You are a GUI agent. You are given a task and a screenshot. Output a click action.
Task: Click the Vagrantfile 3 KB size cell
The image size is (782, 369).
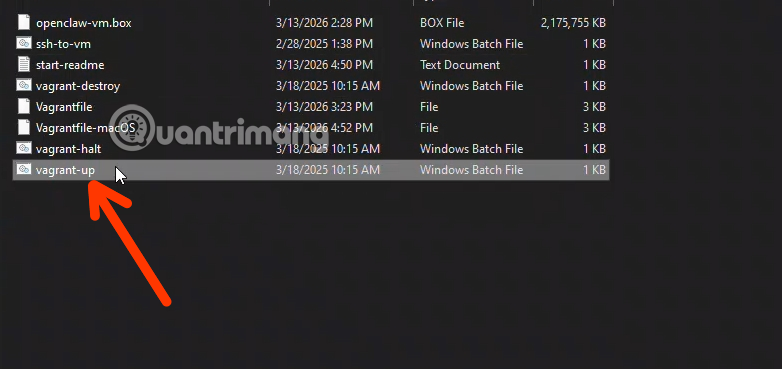click(594, 107)
